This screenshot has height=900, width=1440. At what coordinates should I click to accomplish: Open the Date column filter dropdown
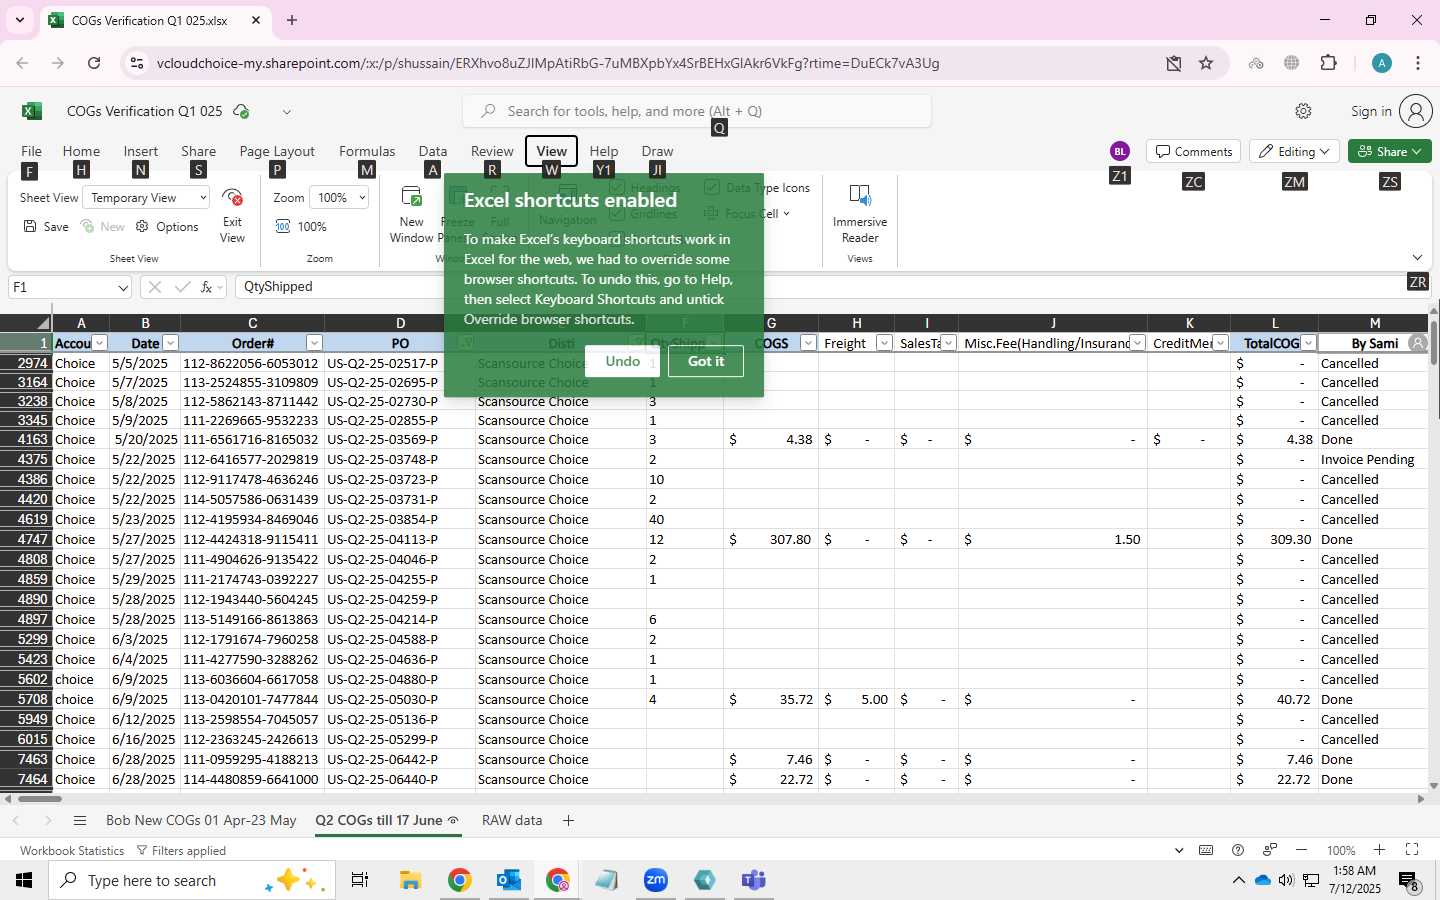170,343
